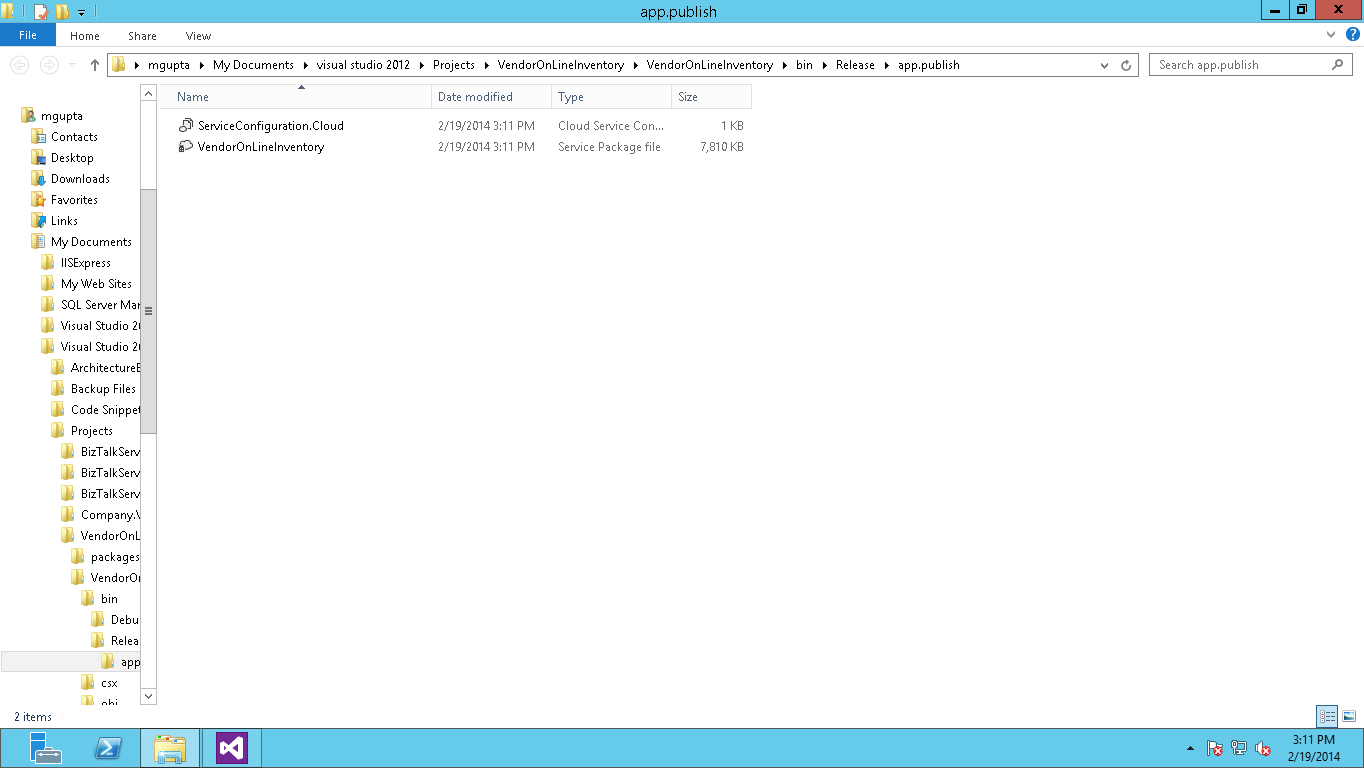1364x768 pixels.
Task: Open recent locations dropdown arrow
Action: tap(72, 65)
